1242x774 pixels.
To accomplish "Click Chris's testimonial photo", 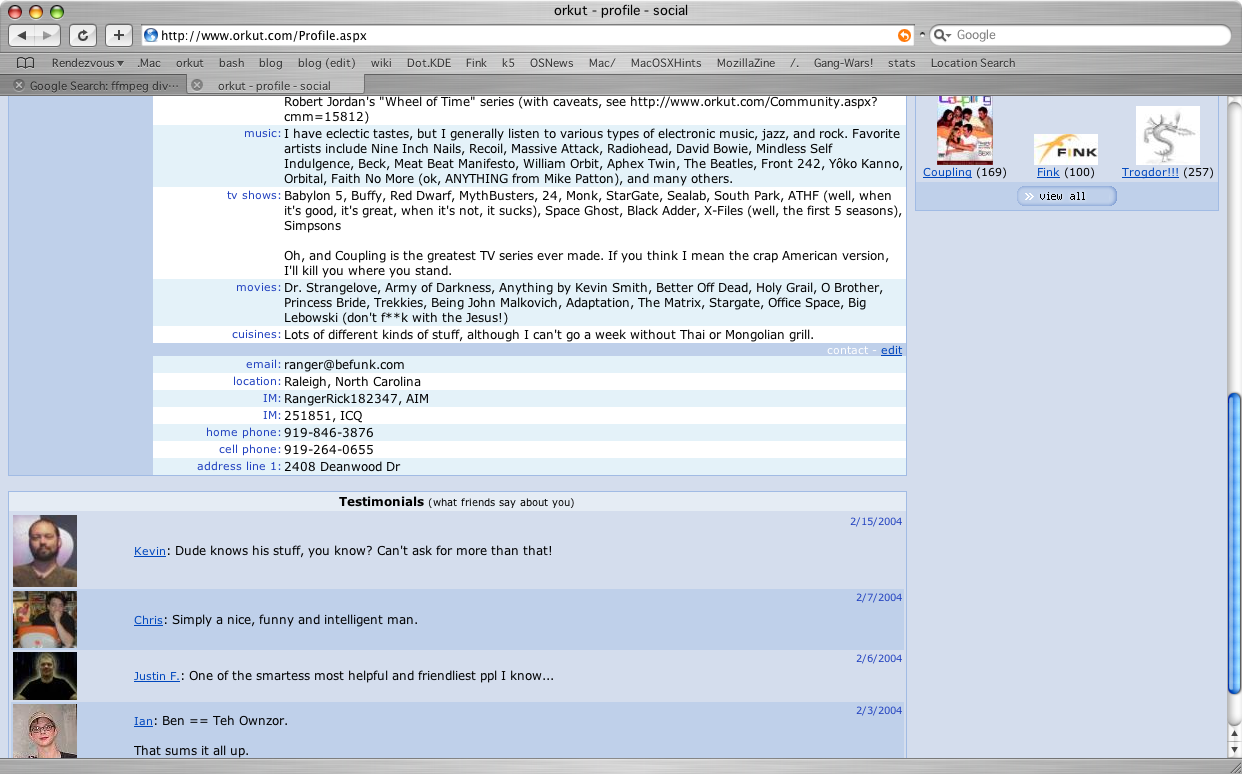I will pos(45,620).
